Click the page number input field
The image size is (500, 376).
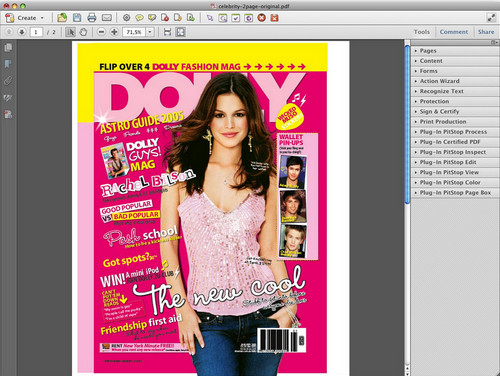pos(36,32)
